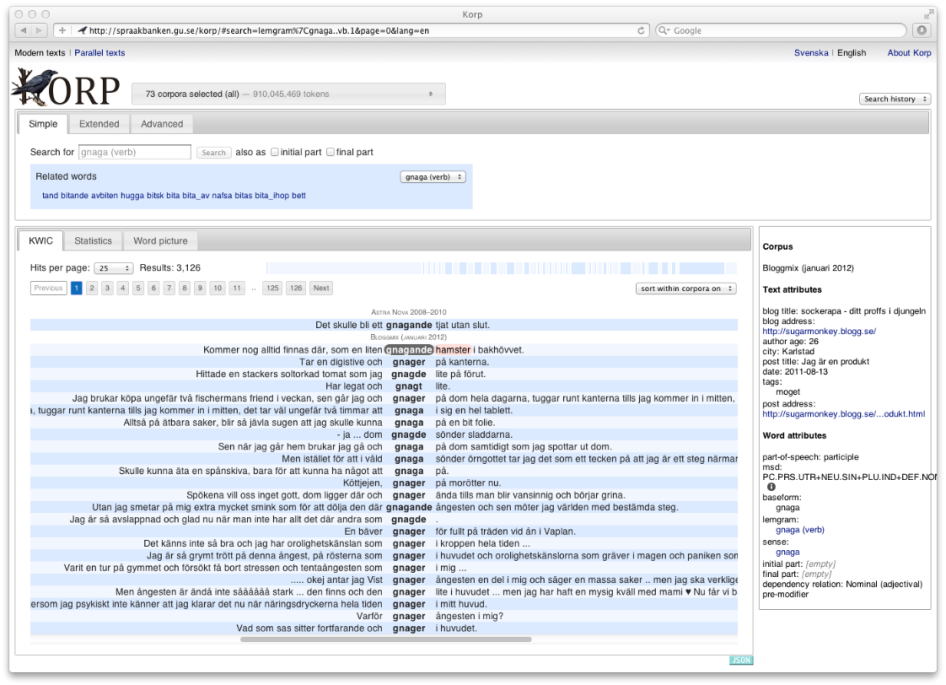Click the browser forward arrow button
The image size is (946, 685).
tap(39, 30)
